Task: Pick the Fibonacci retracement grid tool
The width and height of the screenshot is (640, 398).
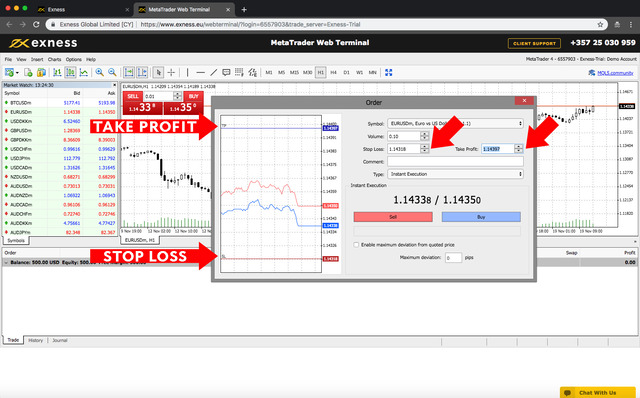Action: (x=239, y=72)
